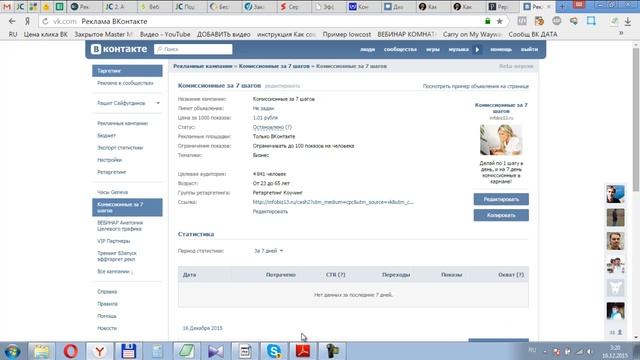Select Реклама в сообществах in the sidebar
Screen dimensions: 640x360
click(125, 83)
